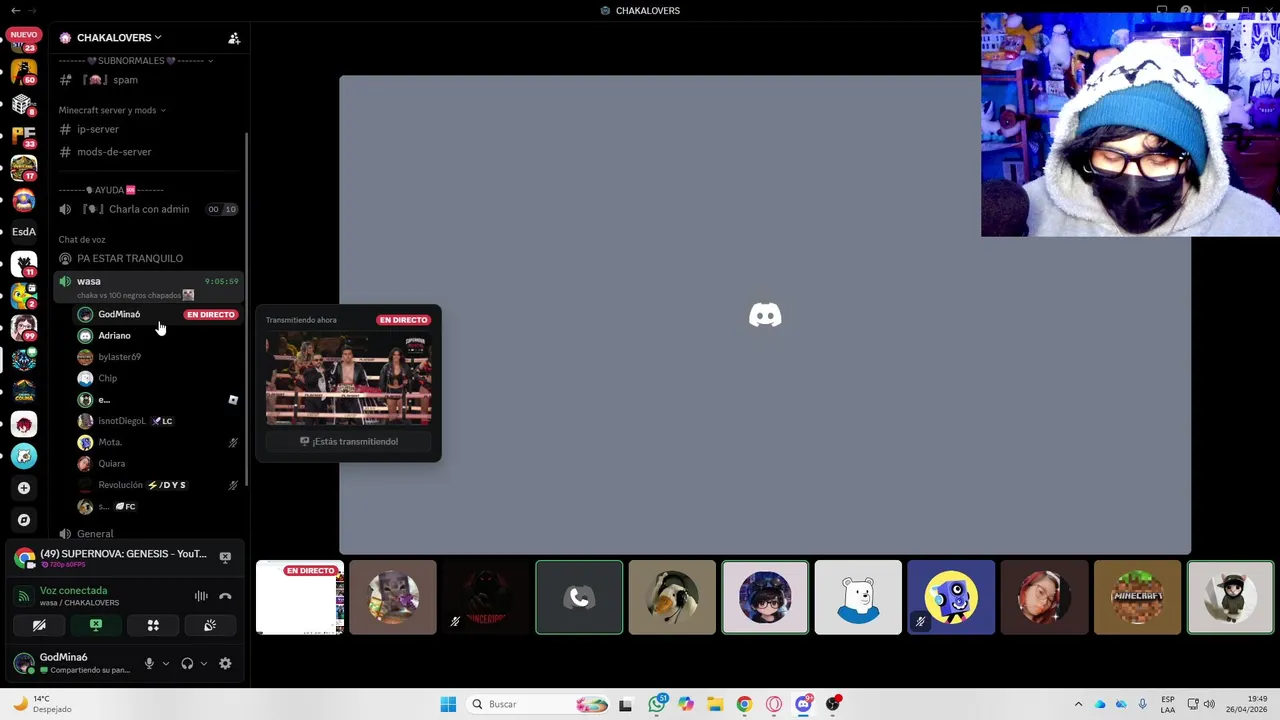The width and height of the screenshot is (1280, 720).
Task: Toggle the green screen share button
Action: tap(96, 625)
